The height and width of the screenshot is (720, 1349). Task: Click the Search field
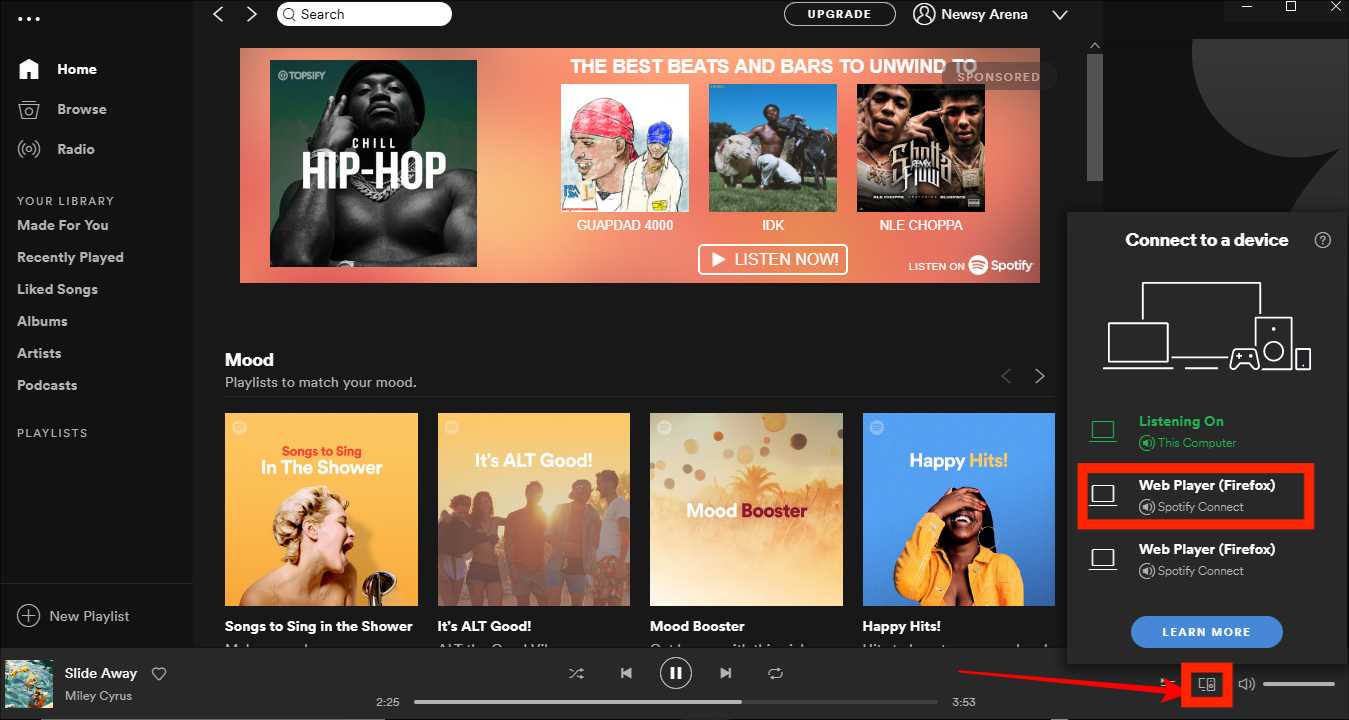[x=364, y=14]
